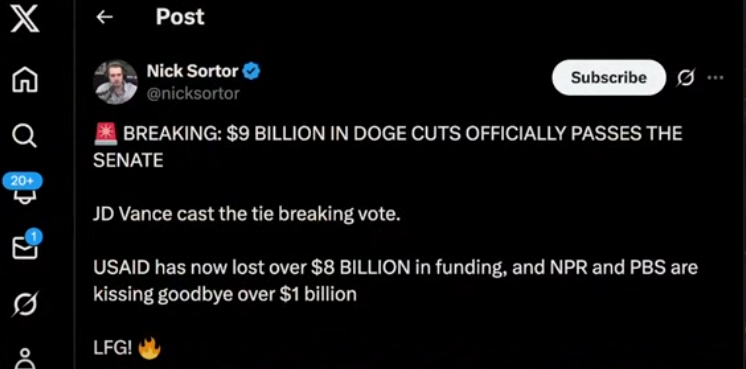
Task: Click the unread message badge showing 1
Action: [34, 236]
